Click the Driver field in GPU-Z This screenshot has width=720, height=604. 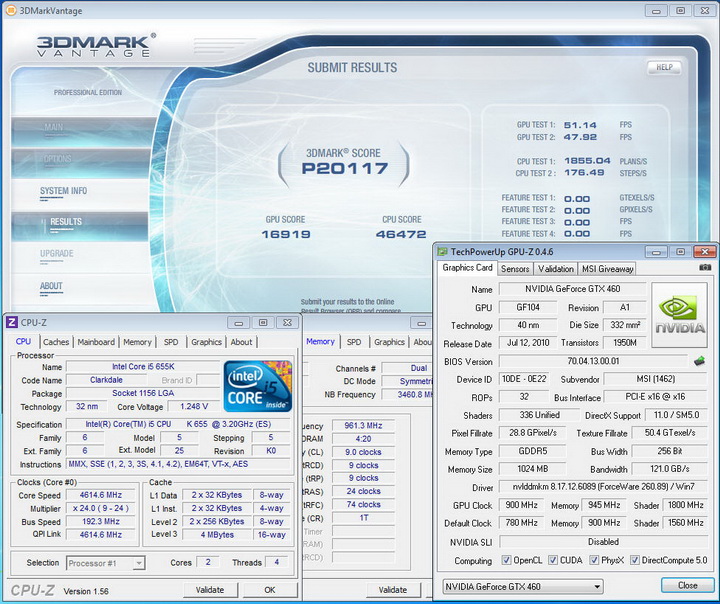[x=602, y=486]
